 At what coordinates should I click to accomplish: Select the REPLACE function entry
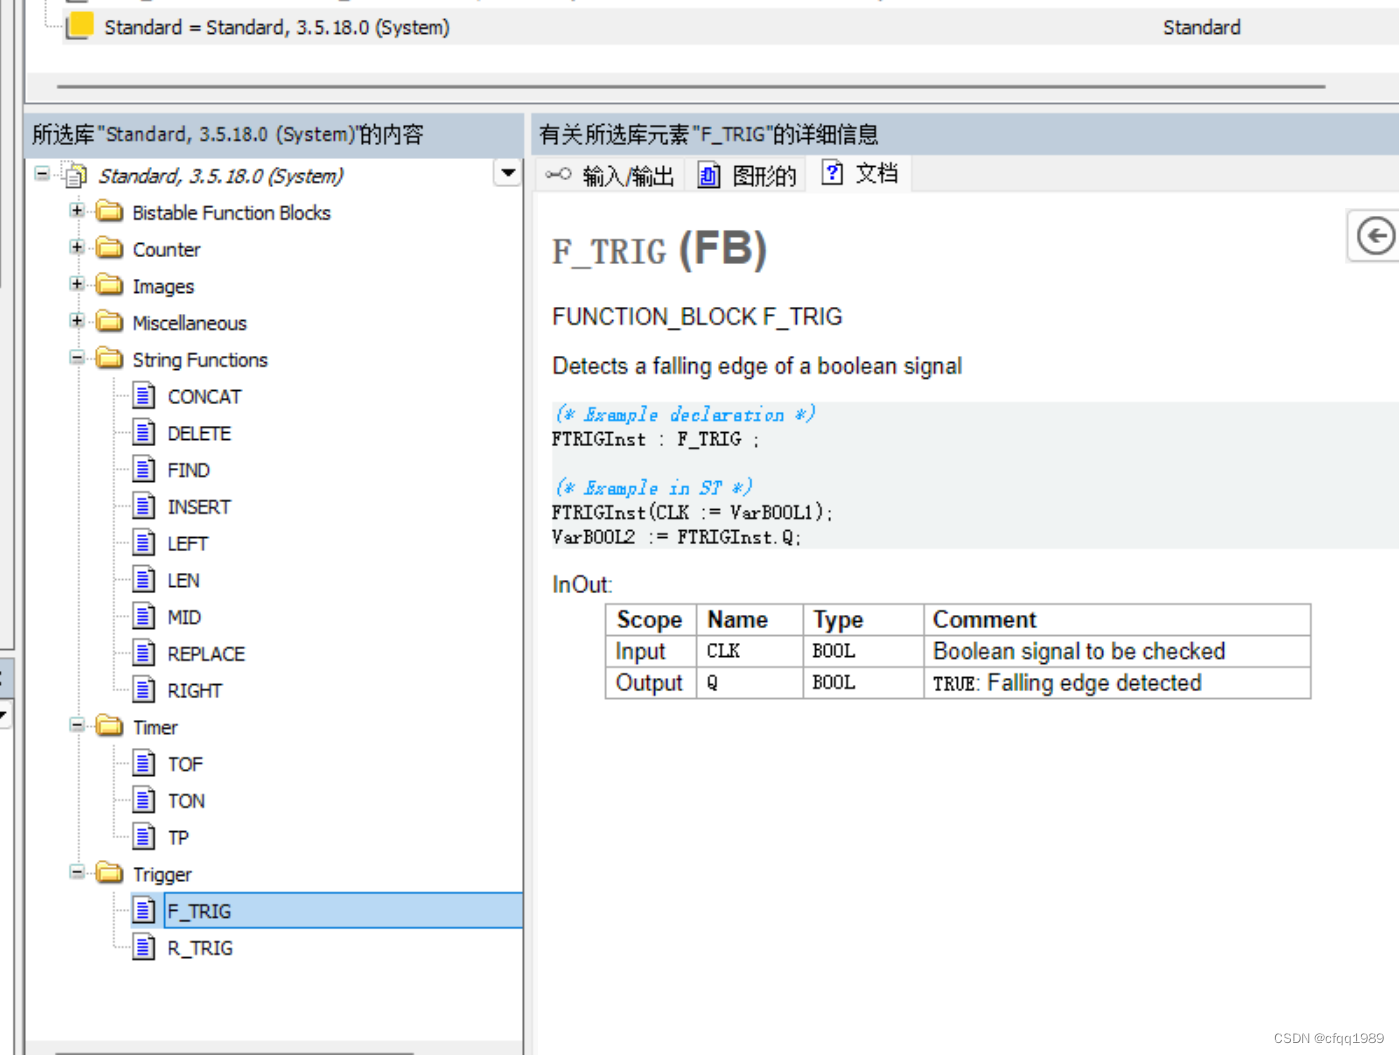(x=206, y=655)
